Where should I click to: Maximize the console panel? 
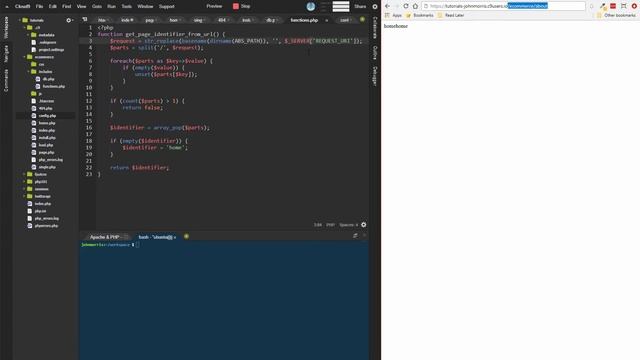pyautogui.click(x=355, y=236)
